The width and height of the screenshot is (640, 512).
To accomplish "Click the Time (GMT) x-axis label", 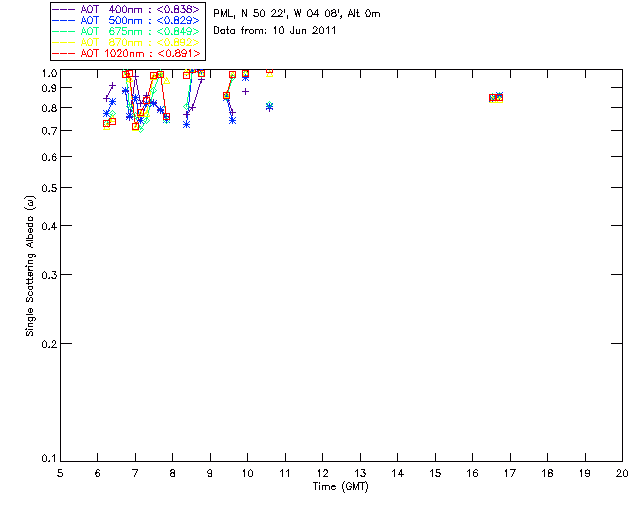I will pos(341,485).
